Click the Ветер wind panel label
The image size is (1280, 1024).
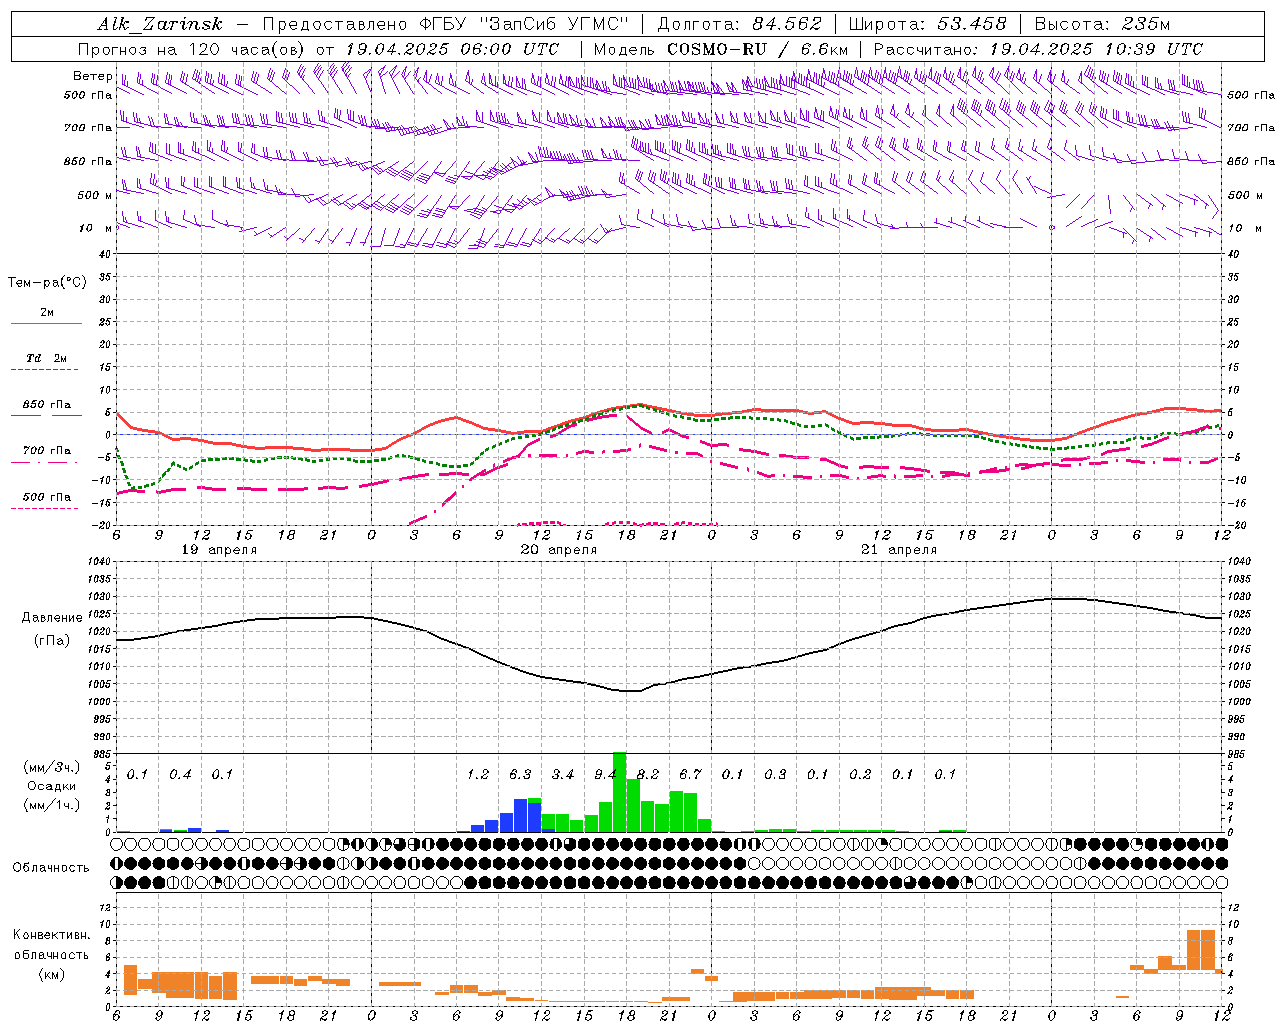(93, 76)
